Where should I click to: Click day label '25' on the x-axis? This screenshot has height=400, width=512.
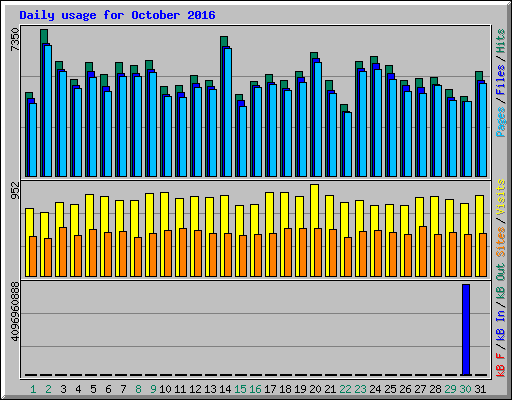[390, 389]
